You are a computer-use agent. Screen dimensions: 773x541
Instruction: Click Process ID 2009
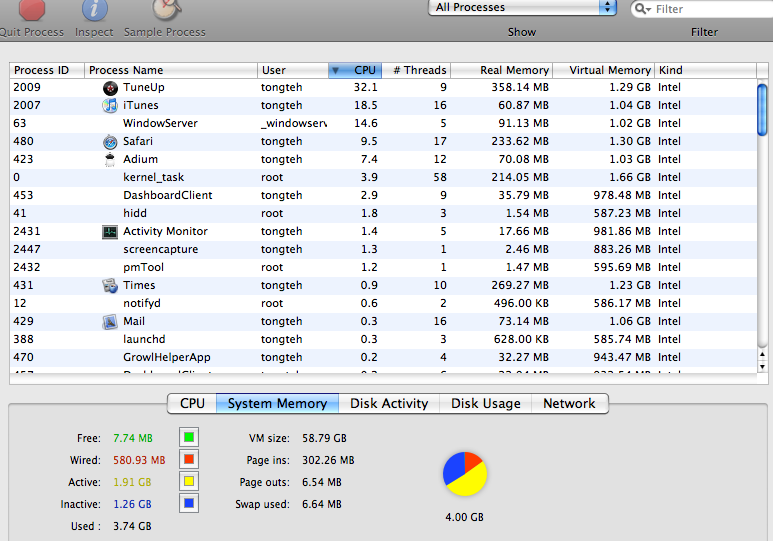(x=27, y=87)
